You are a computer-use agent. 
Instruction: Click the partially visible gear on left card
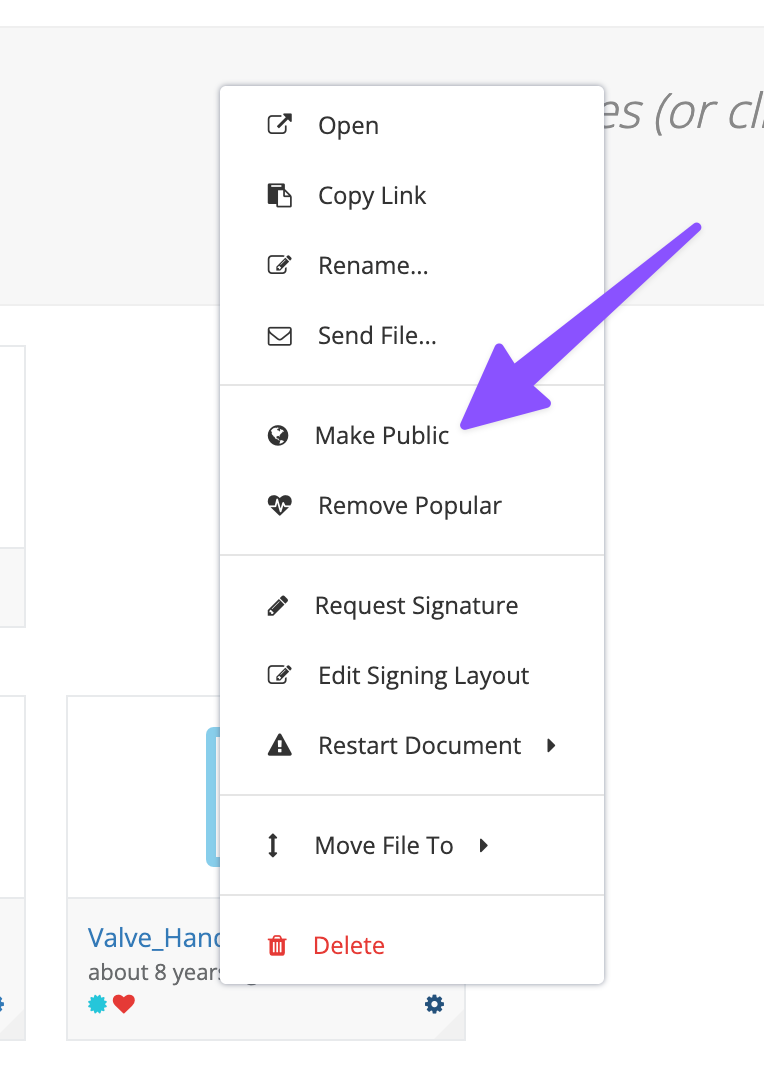(2, 1004)
